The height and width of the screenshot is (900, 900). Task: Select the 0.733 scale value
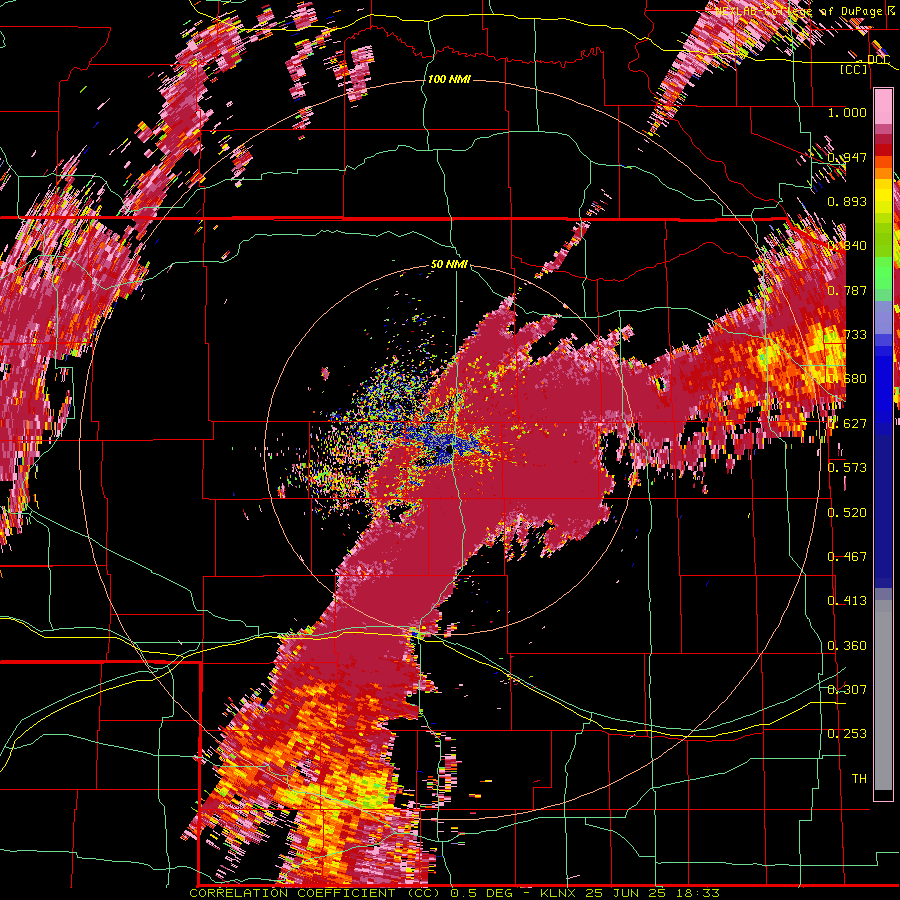[847, 335]
